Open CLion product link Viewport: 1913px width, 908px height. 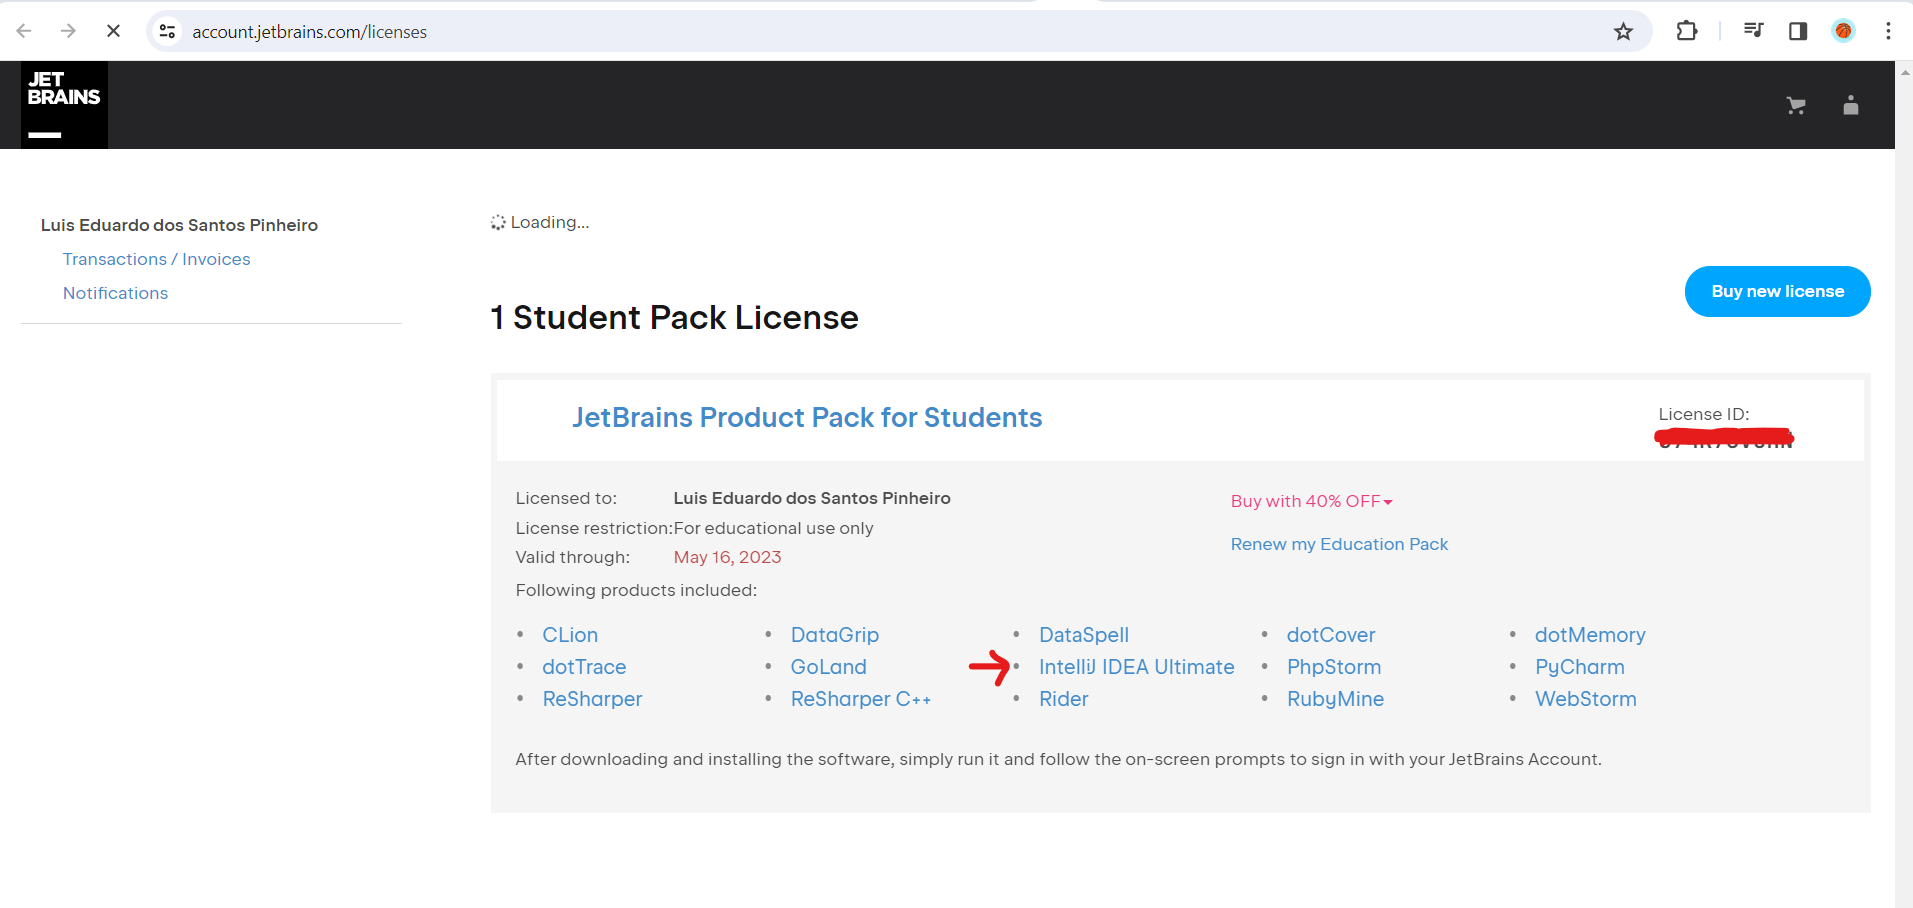pos(570,635)
